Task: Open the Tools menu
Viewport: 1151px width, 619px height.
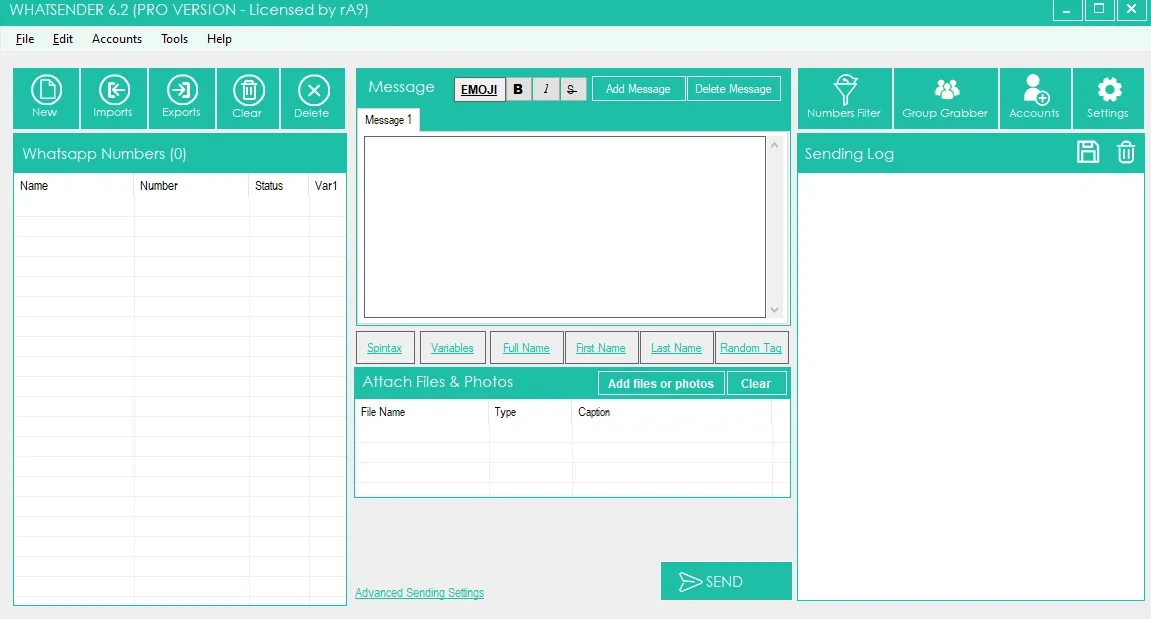Action: click(175, 39)
